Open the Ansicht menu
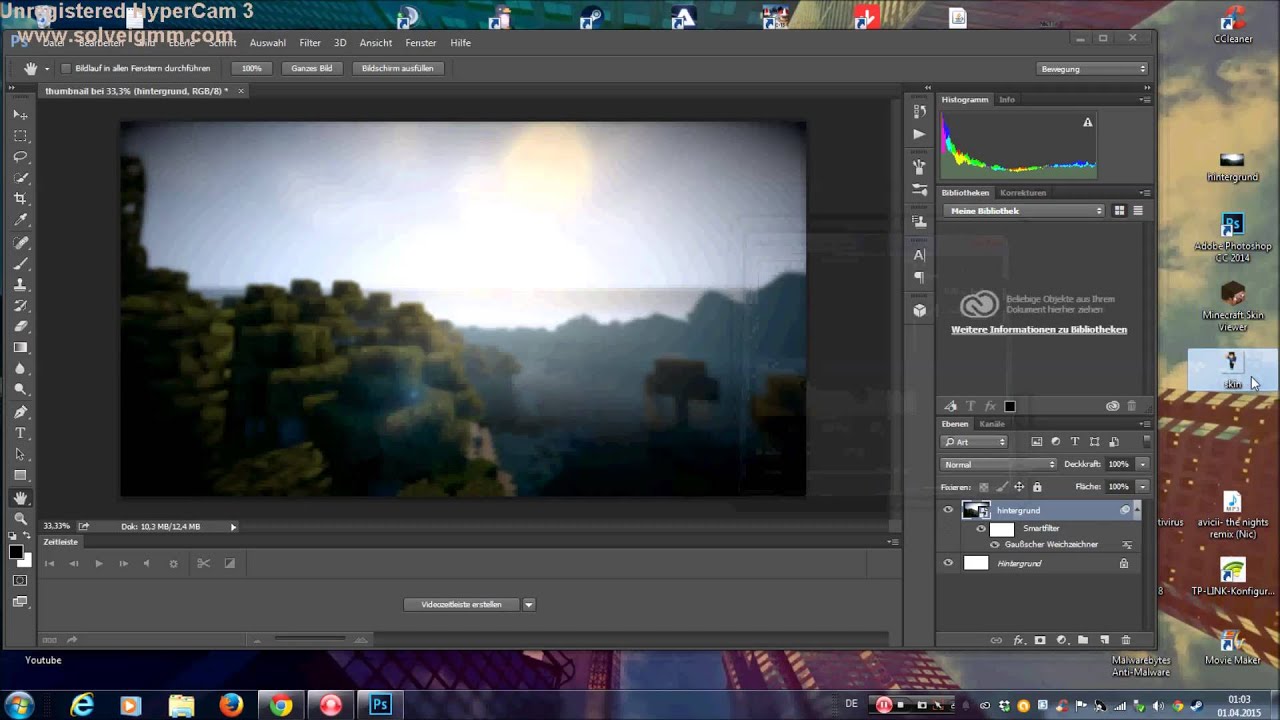This screenshot has width=1280, height=720. [376, 43]
